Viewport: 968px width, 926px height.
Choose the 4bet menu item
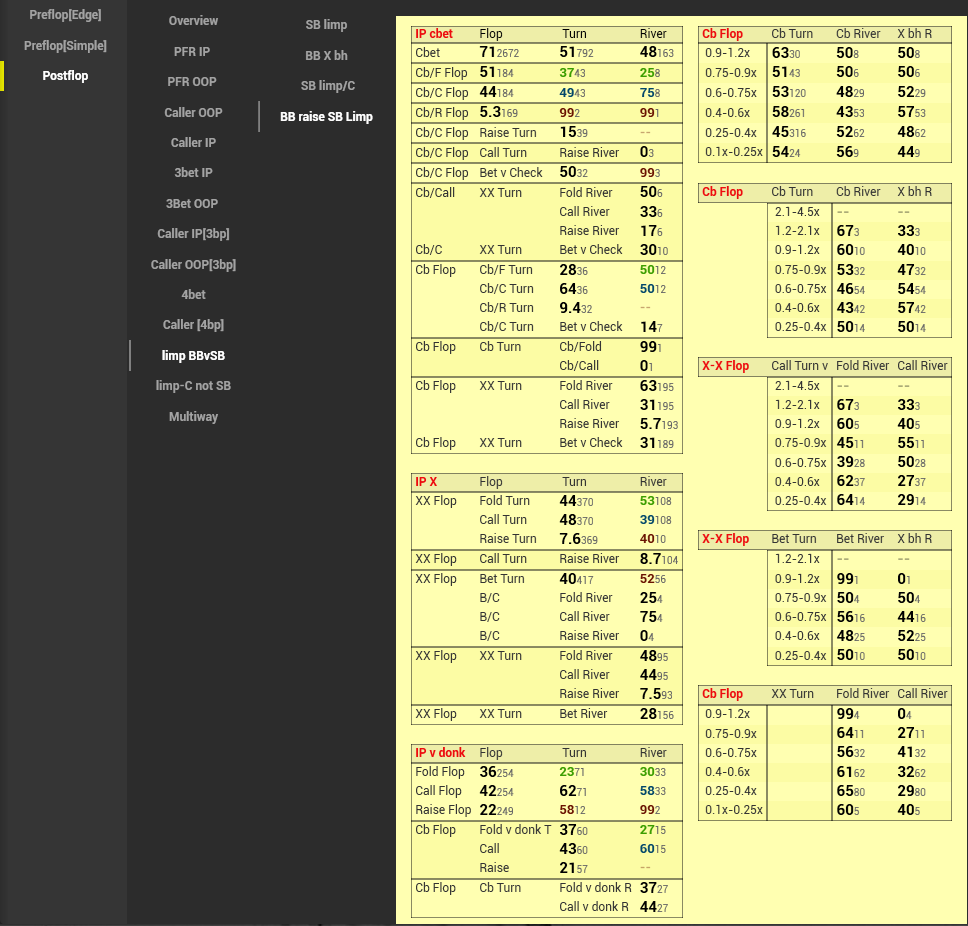coord(193,295)
